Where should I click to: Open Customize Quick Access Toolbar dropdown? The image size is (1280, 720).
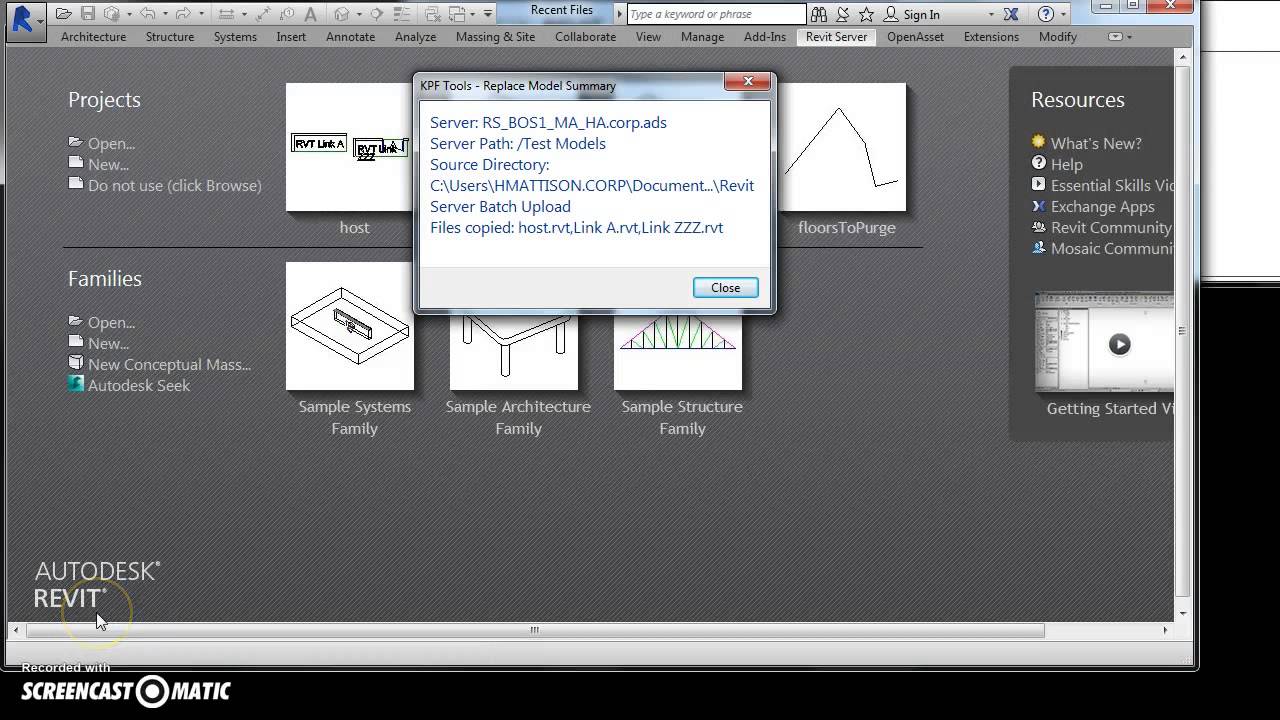click(488, 15)
